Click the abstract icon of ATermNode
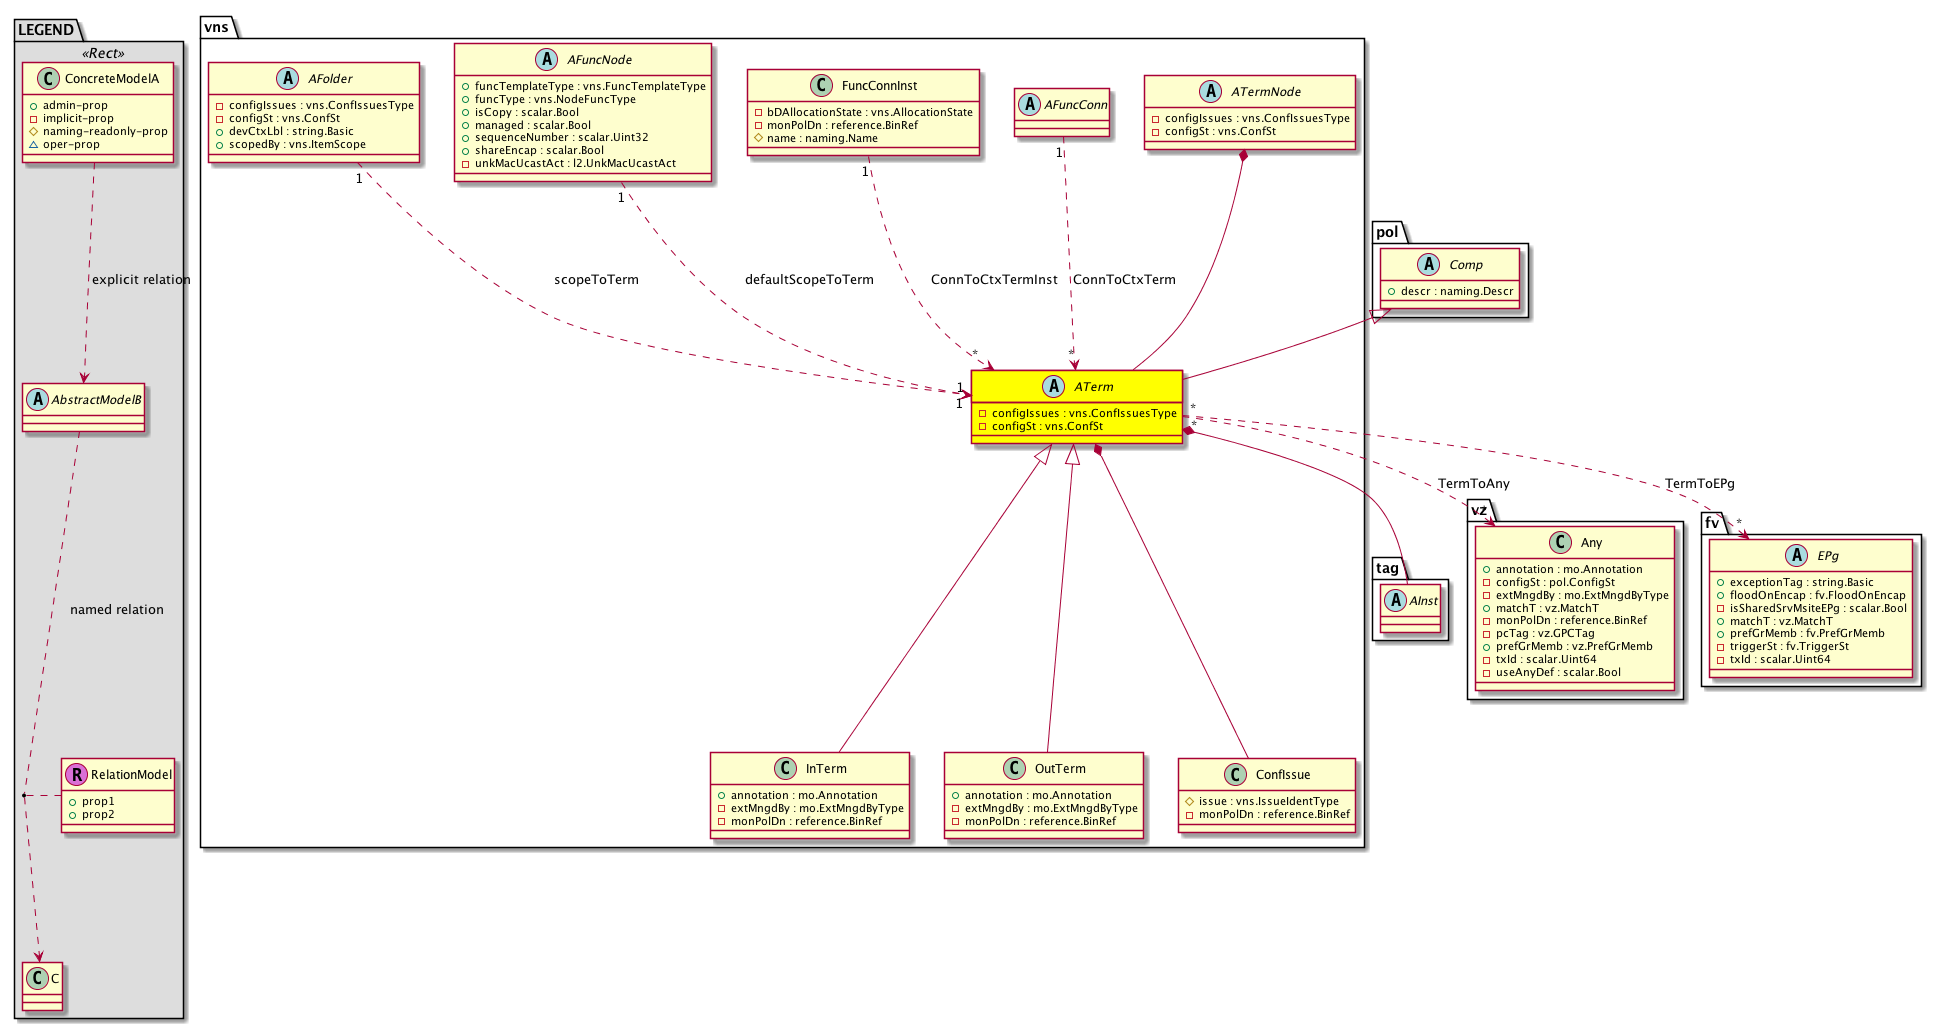Viewport: 1942px width, 1029px height. [1211, 91]
